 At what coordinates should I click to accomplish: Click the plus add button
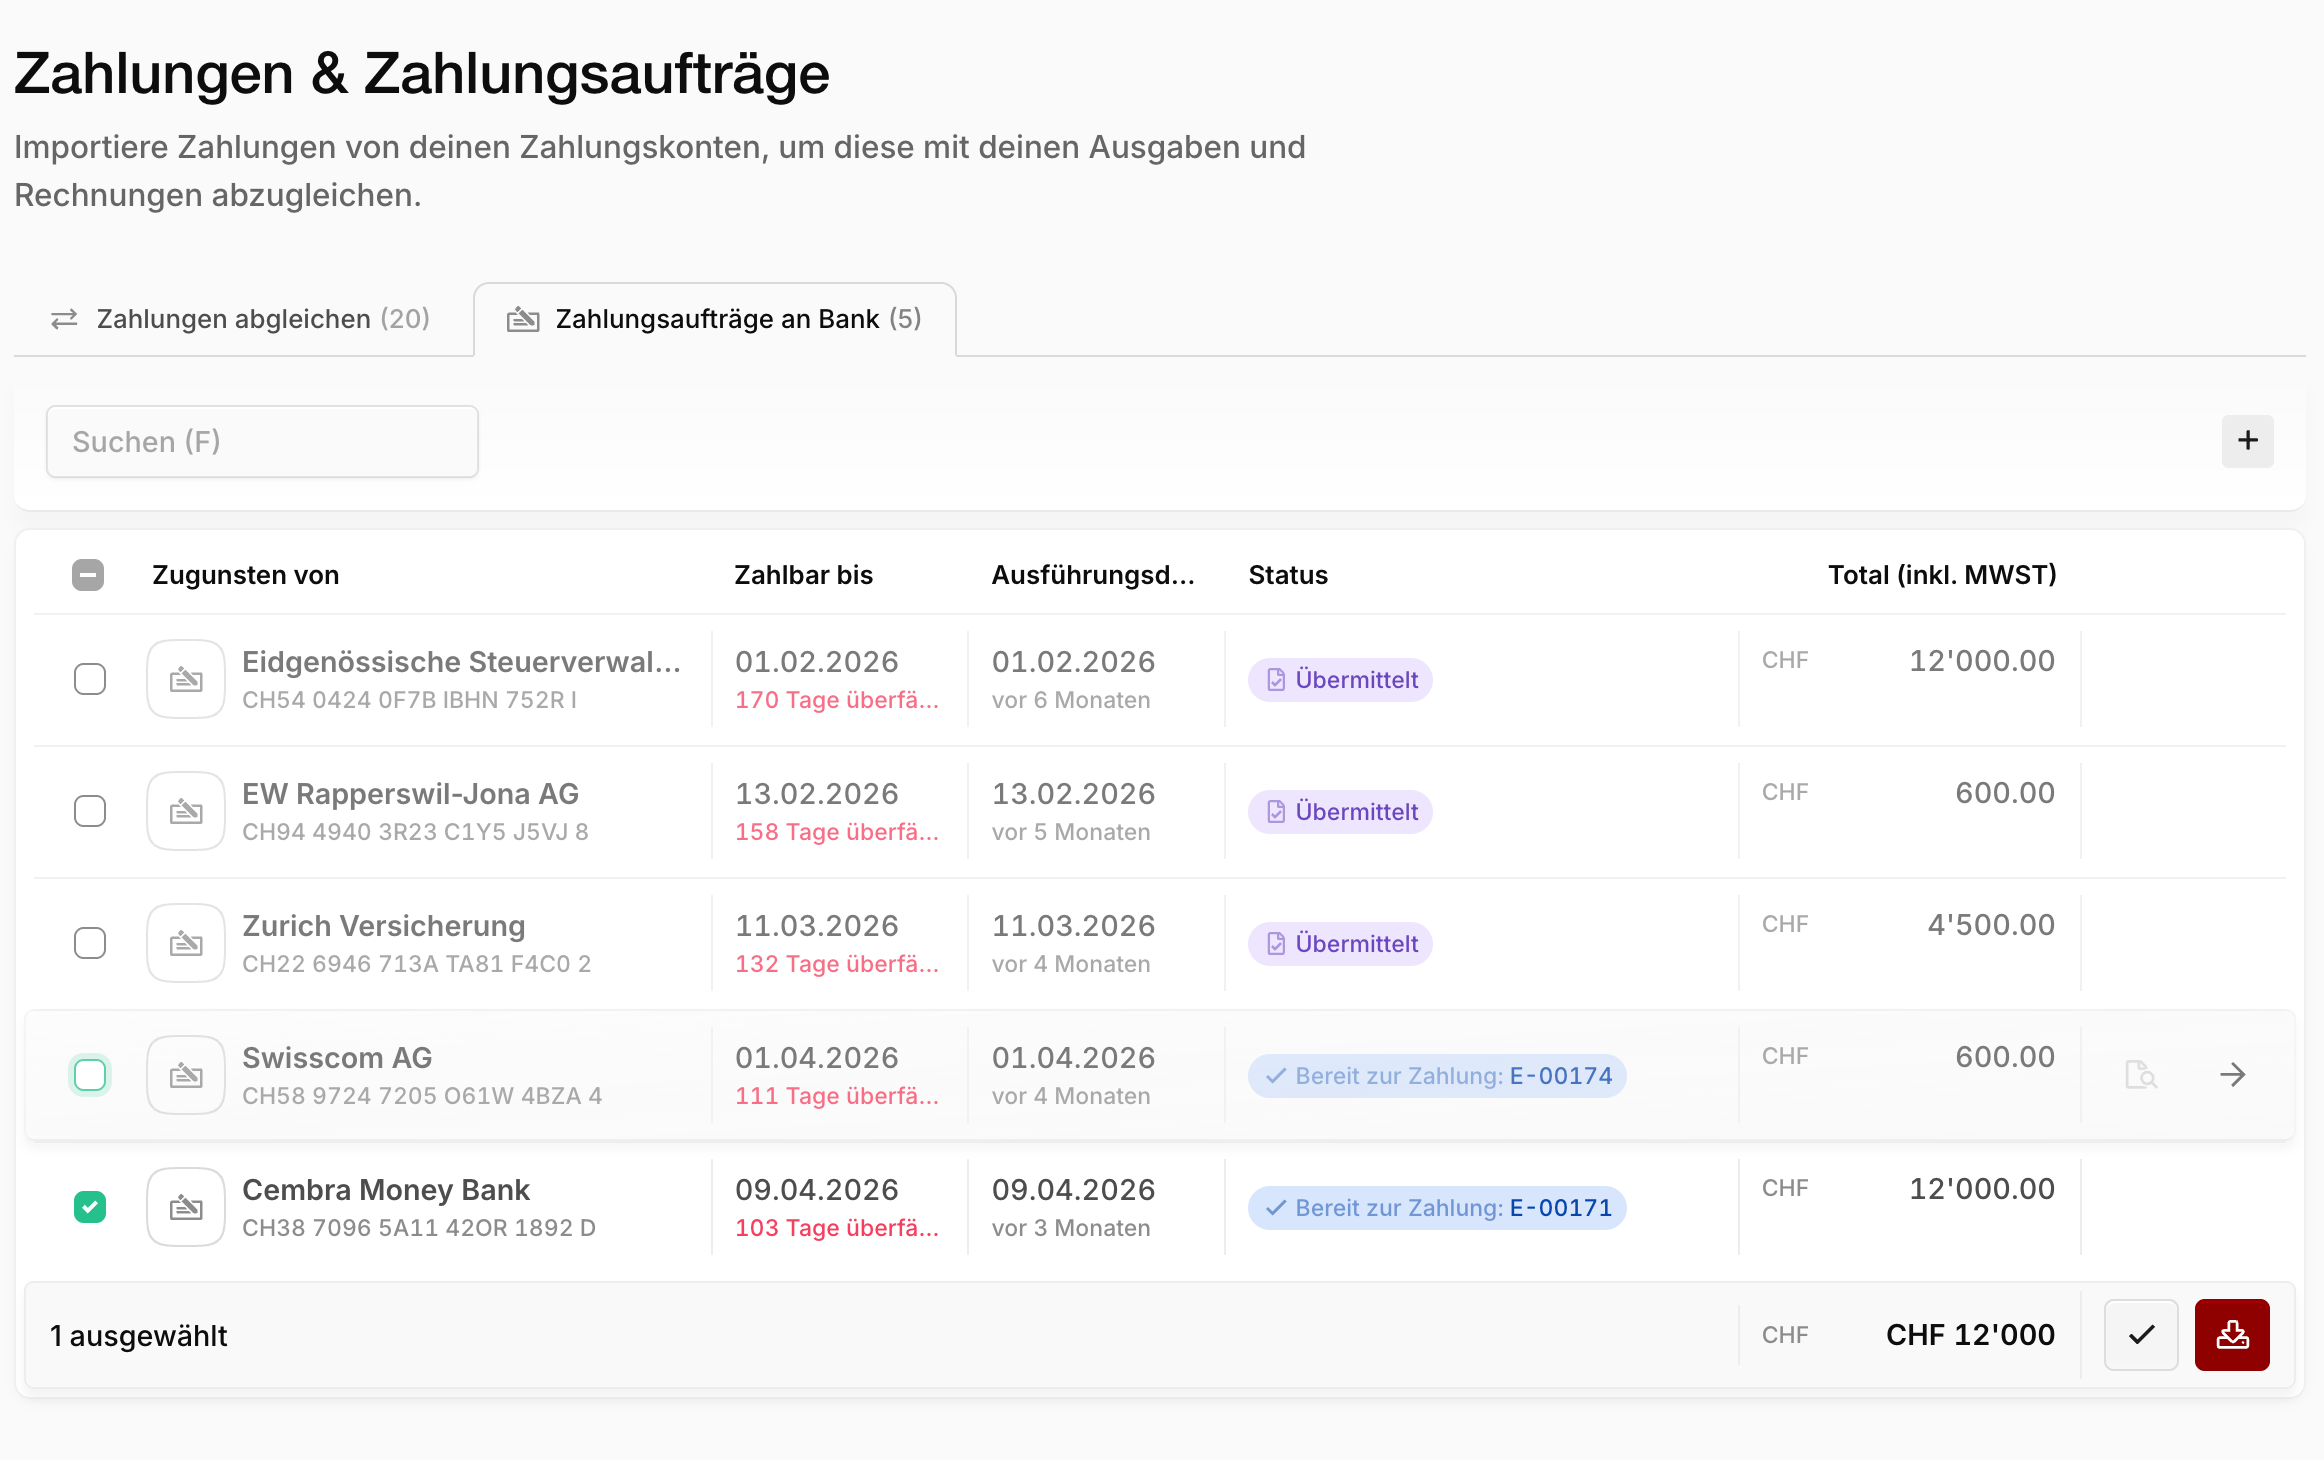tap(2247, 441)
